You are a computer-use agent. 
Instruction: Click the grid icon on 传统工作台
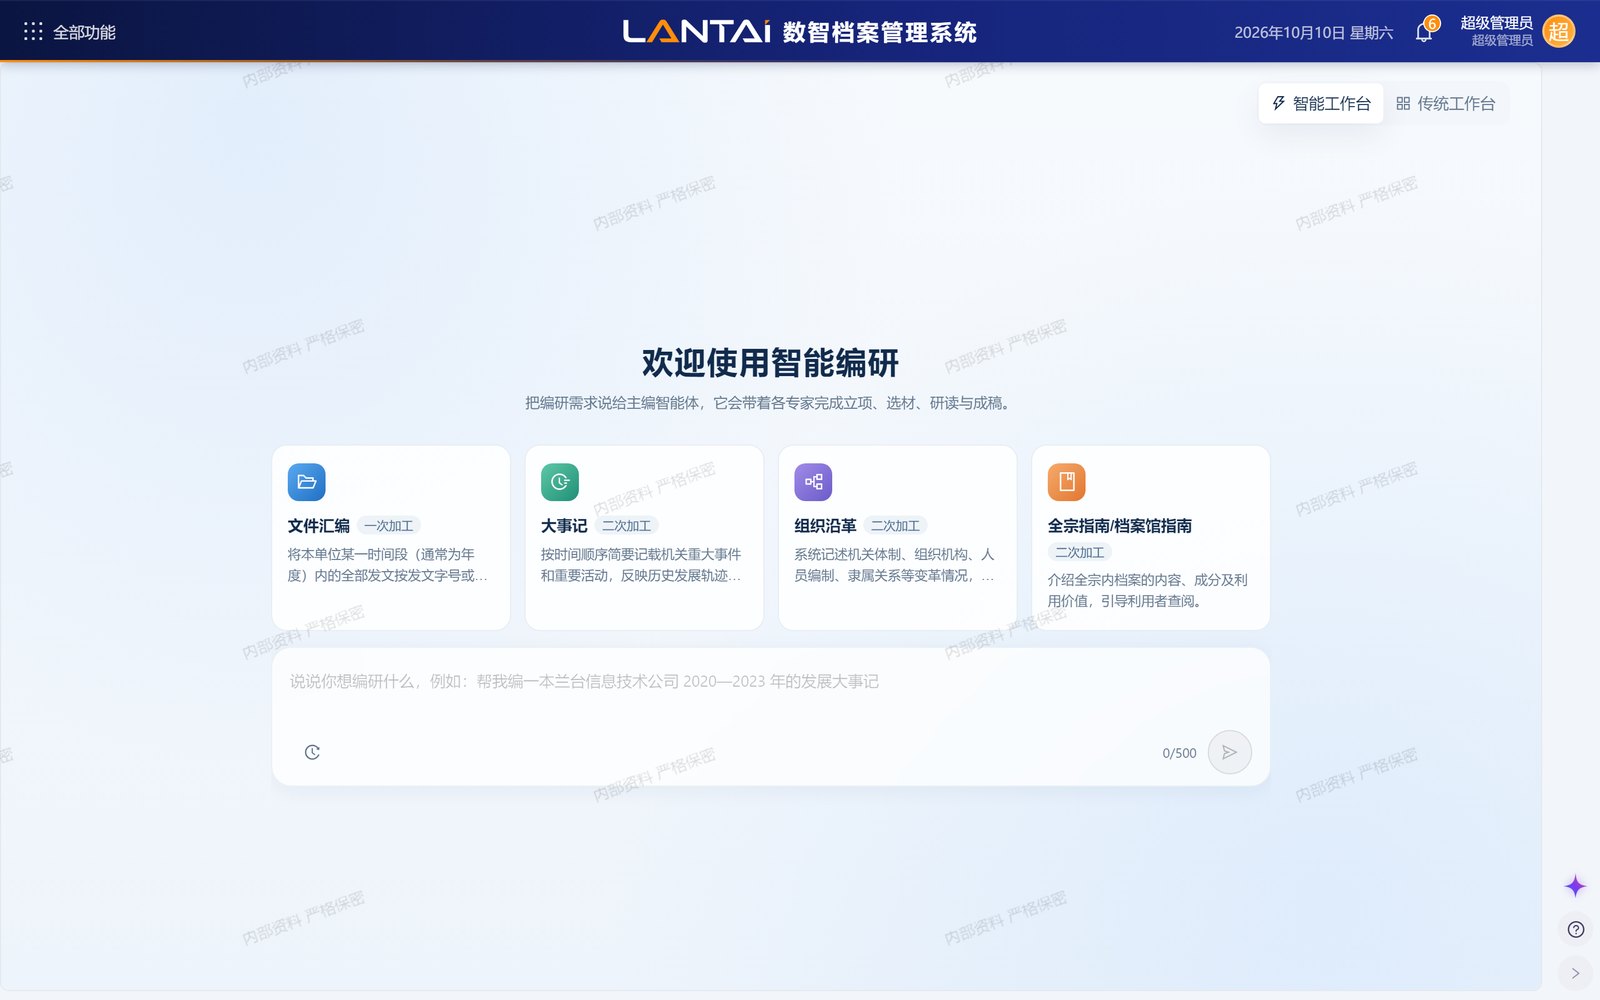pyautogui.click(x=1403, y=103)
